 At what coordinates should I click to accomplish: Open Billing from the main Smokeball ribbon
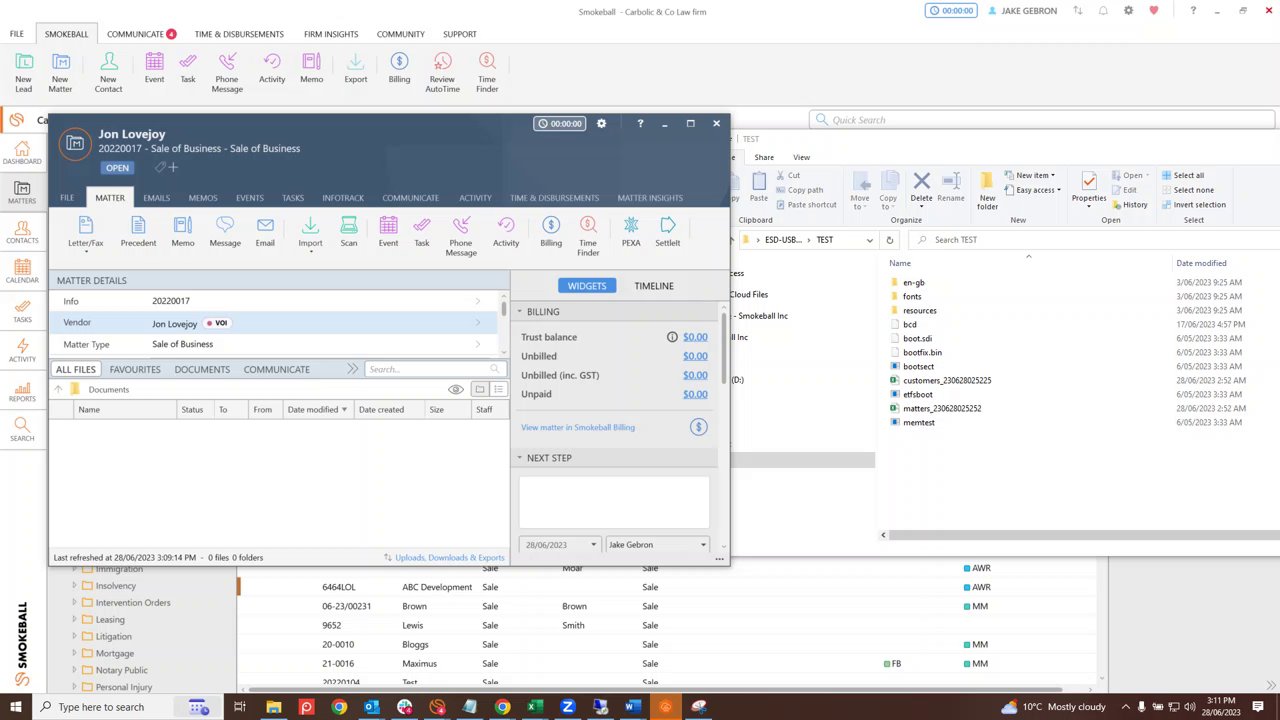click(x=399, y=68)
